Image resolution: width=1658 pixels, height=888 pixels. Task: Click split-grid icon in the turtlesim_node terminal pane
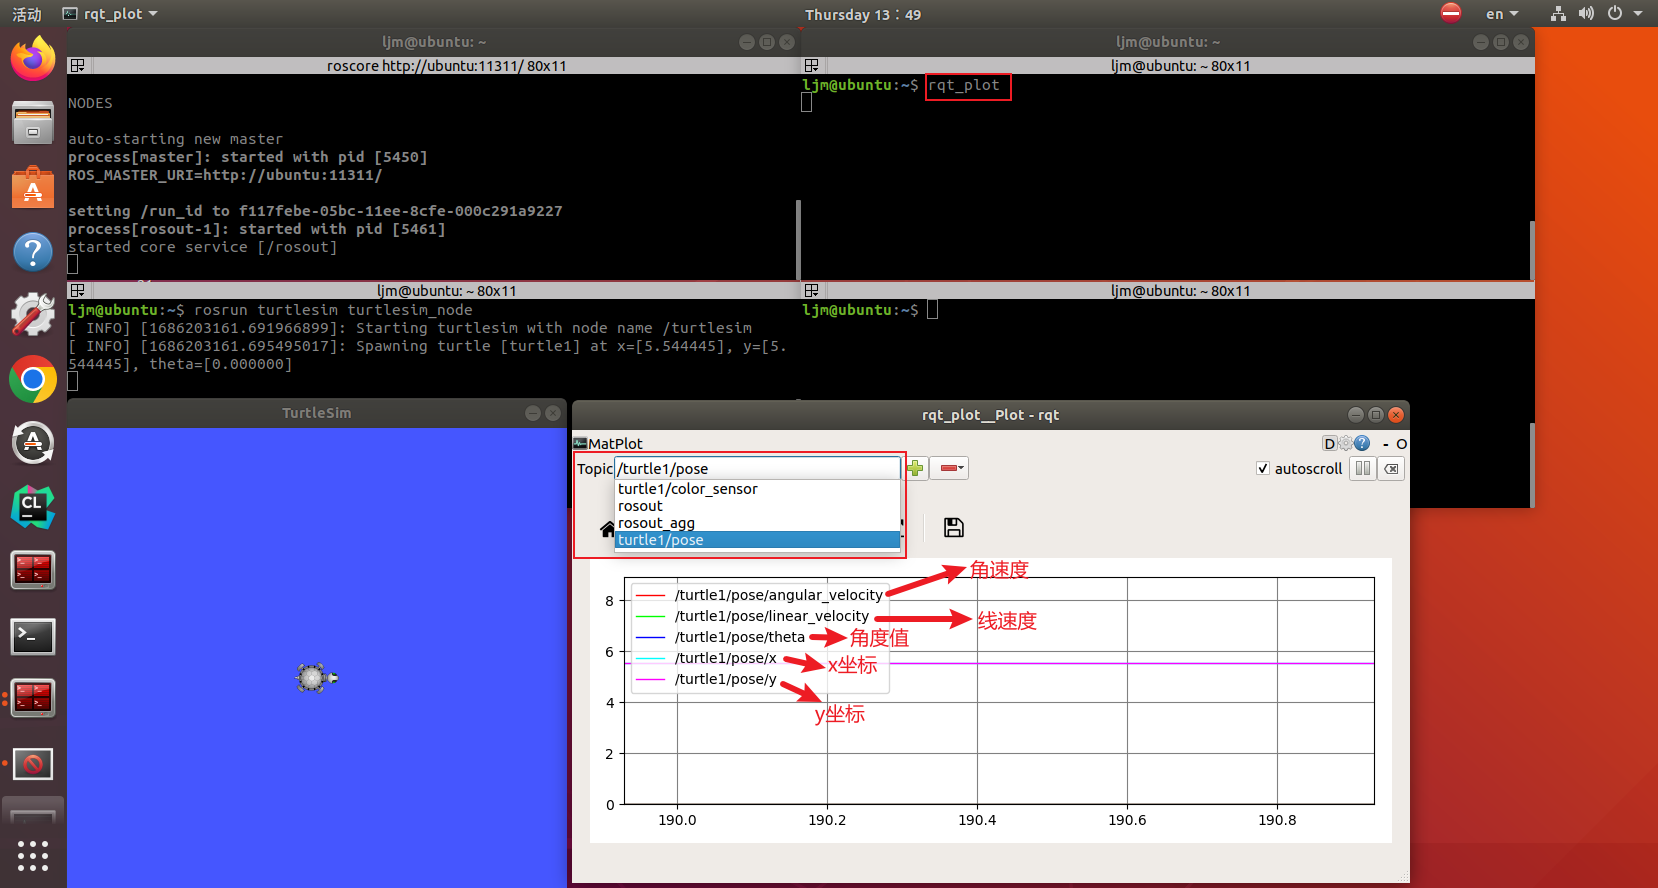(x=77, y=291)
